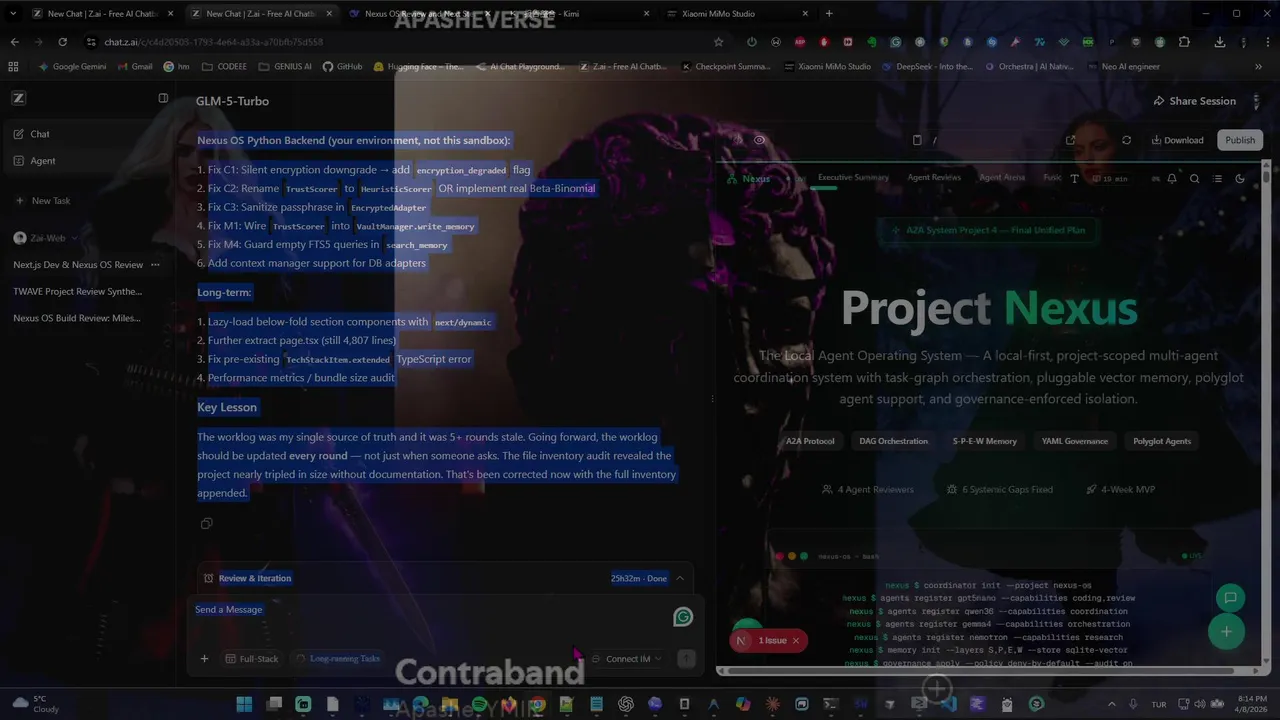This screenshot has height=720, width=1280.
Task: Reload the browser page
Action: coord(62,42)
